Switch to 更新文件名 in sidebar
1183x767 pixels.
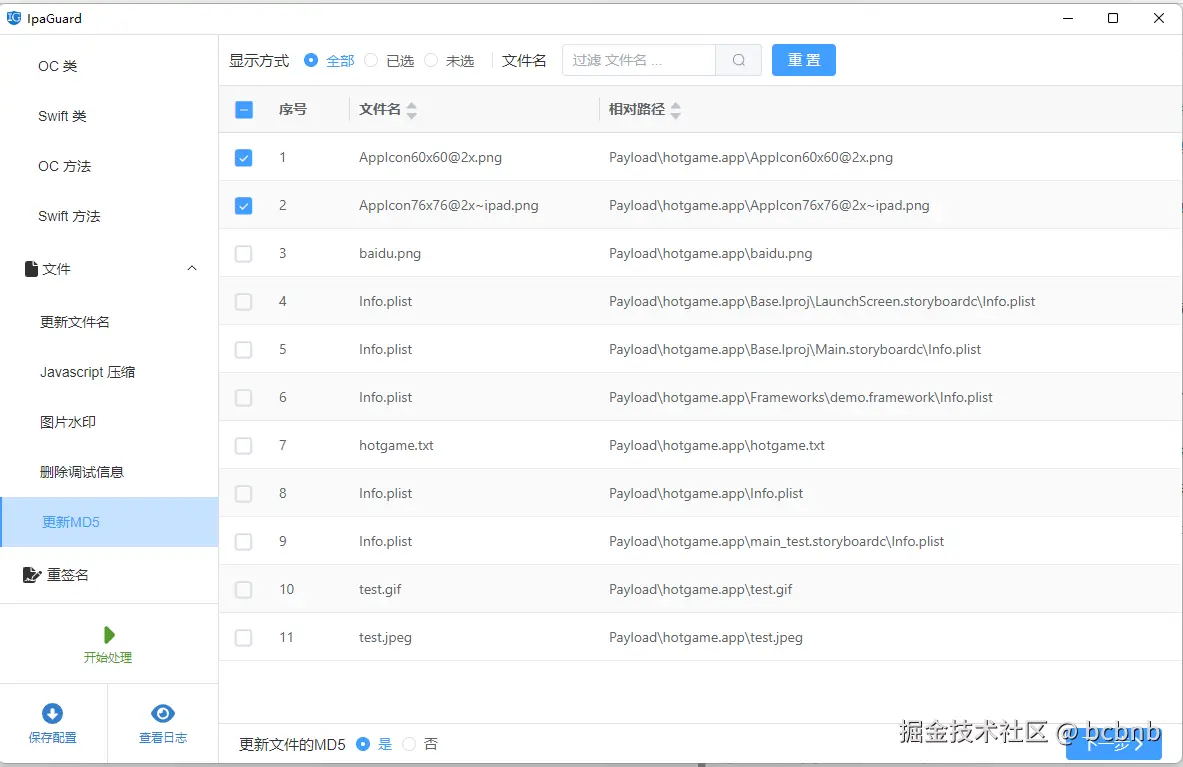pos(75,321)
